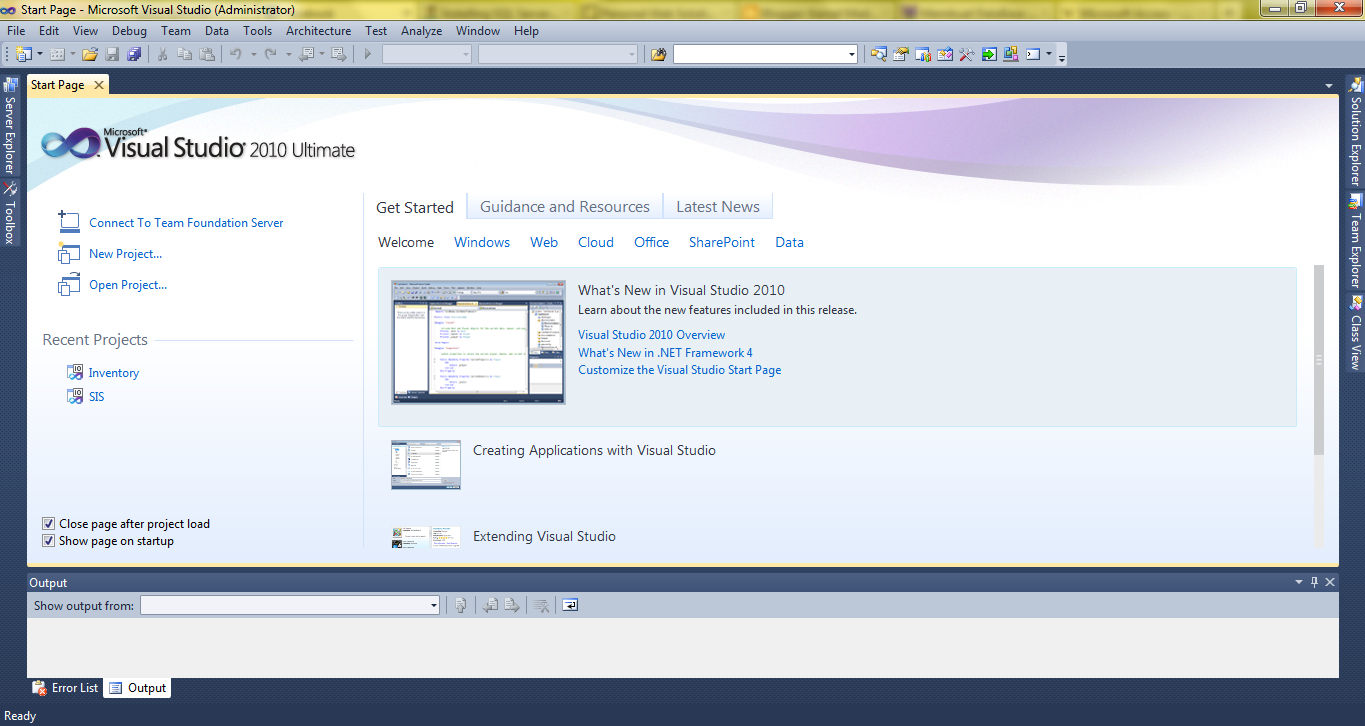Pin the Output panel with auto-hide pushpin
Screen dimensions: 1365x726
[x=1314, y=582]
